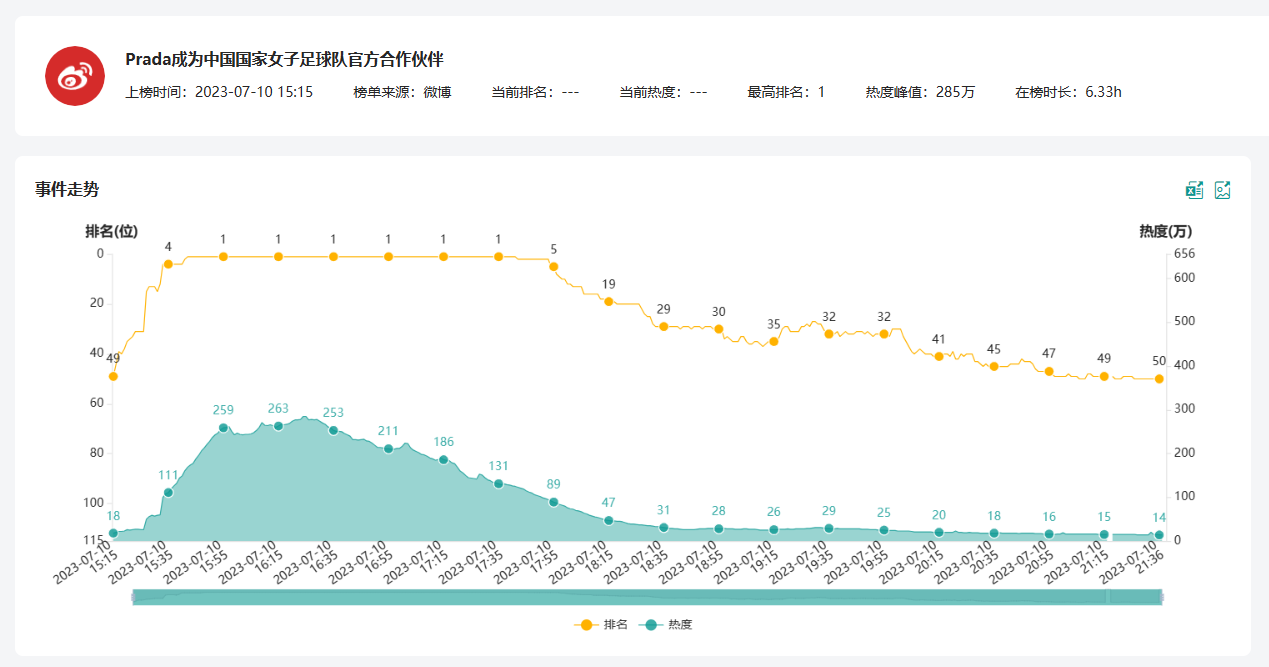
Task: Select final rank 50 point at 21:36
Action: click(1159, 379)
